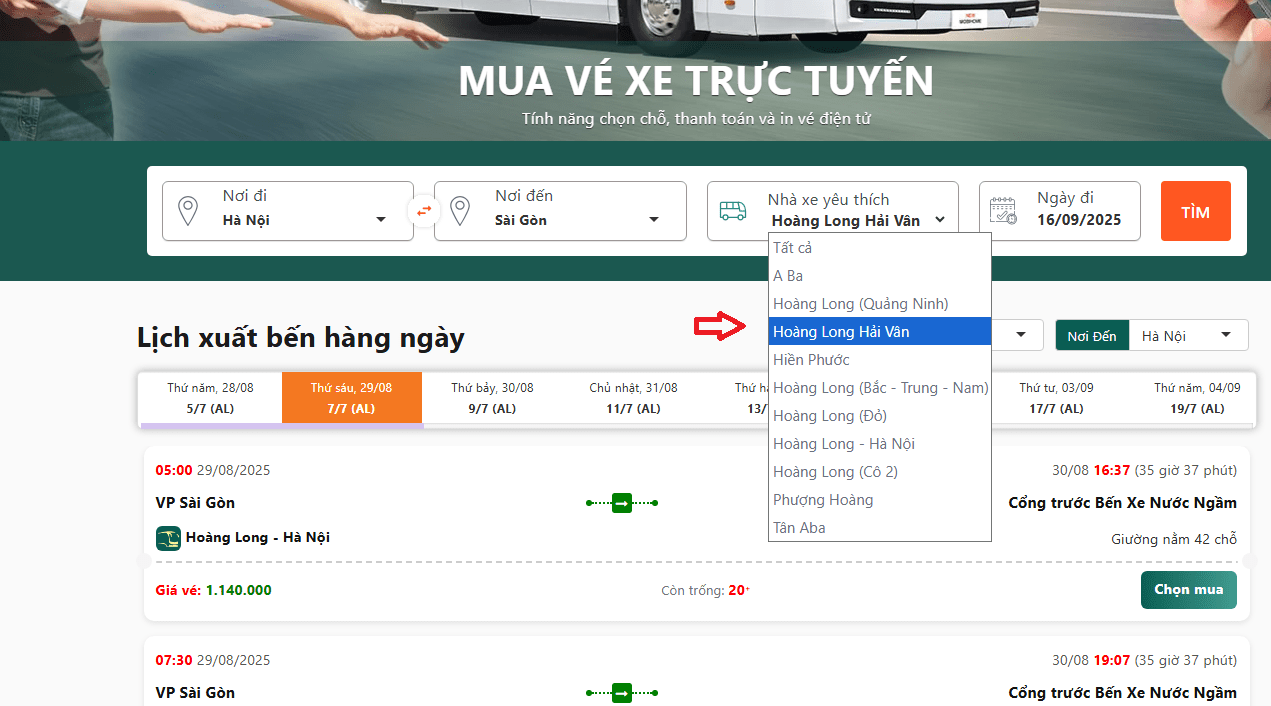Select Tất cả in the bus operator list
The width and height of the screenshot is (1271, 706).
(792, 248)
